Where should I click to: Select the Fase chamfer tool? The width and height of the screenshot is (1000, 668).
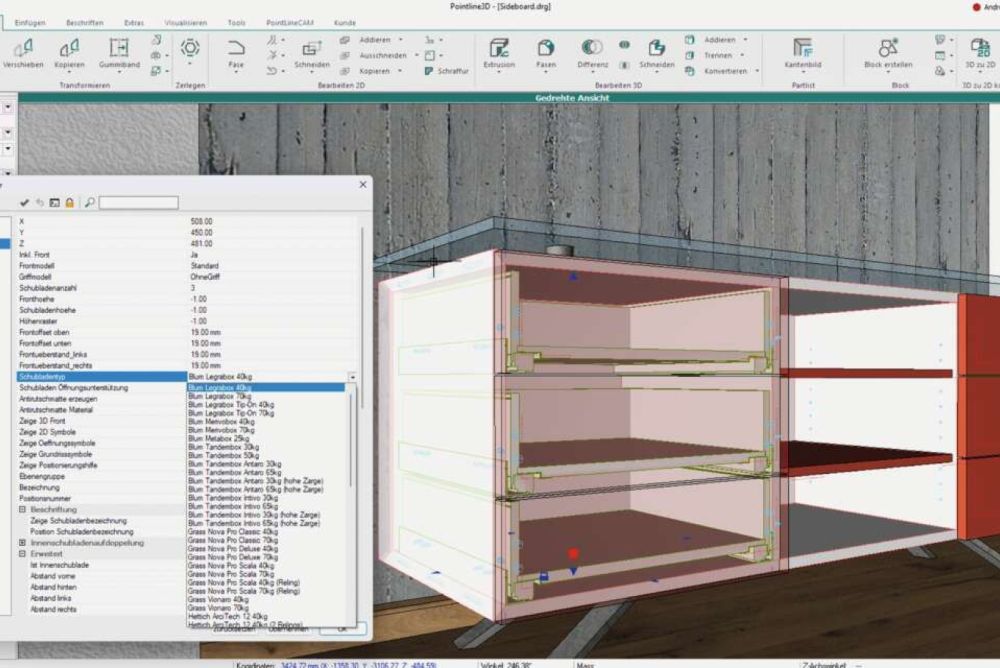coord(236,51)
